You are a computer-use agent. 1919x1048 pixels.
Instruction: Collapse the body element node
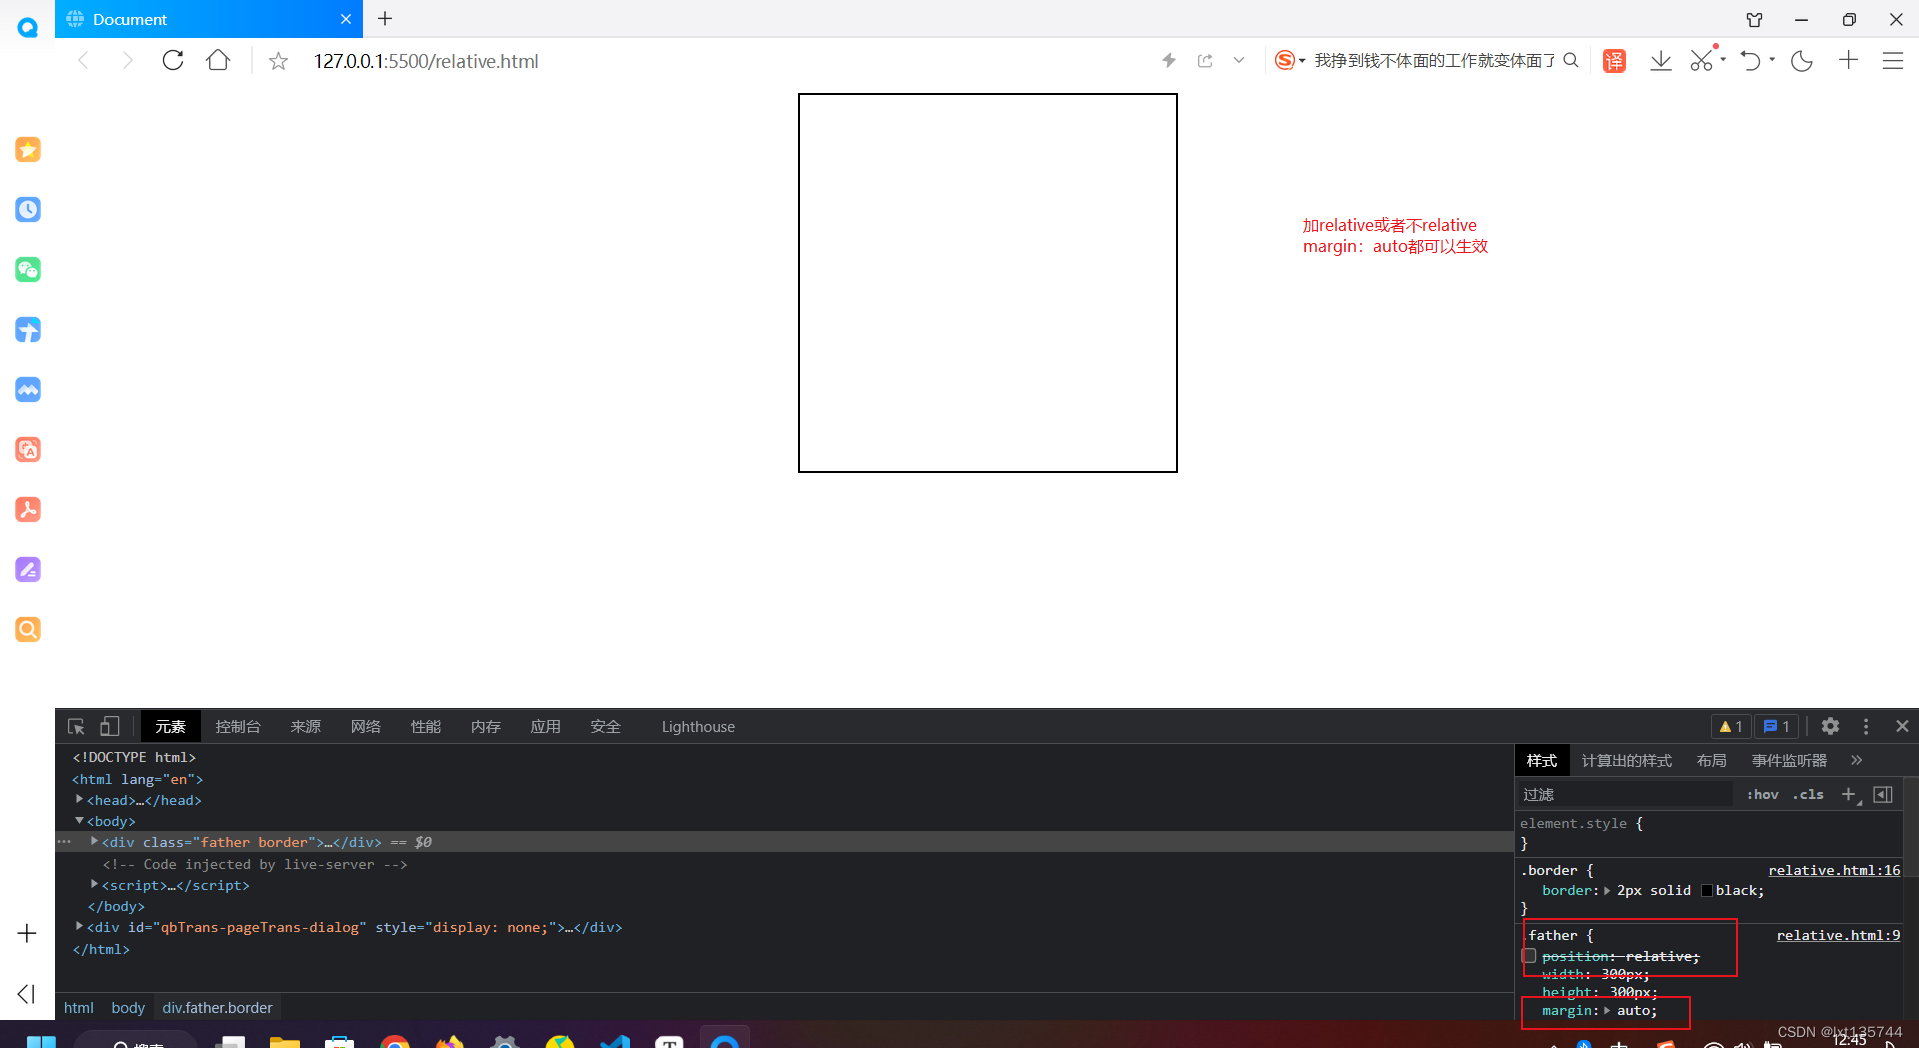click(79, 821)
